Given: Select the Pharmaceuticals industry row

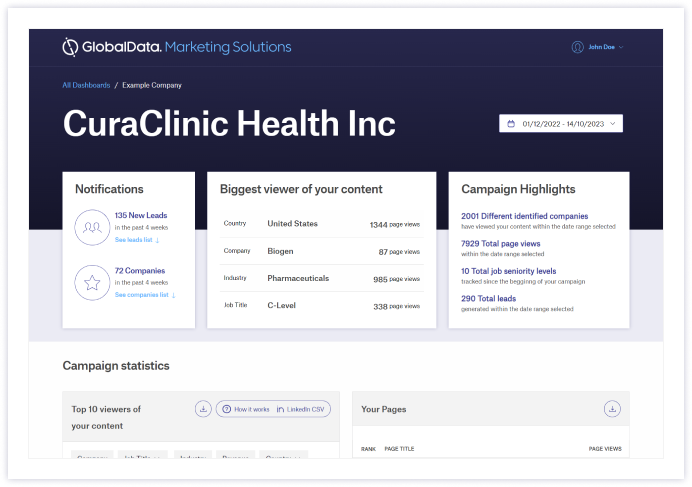Looking at the screenshot, I should (322, 279).
